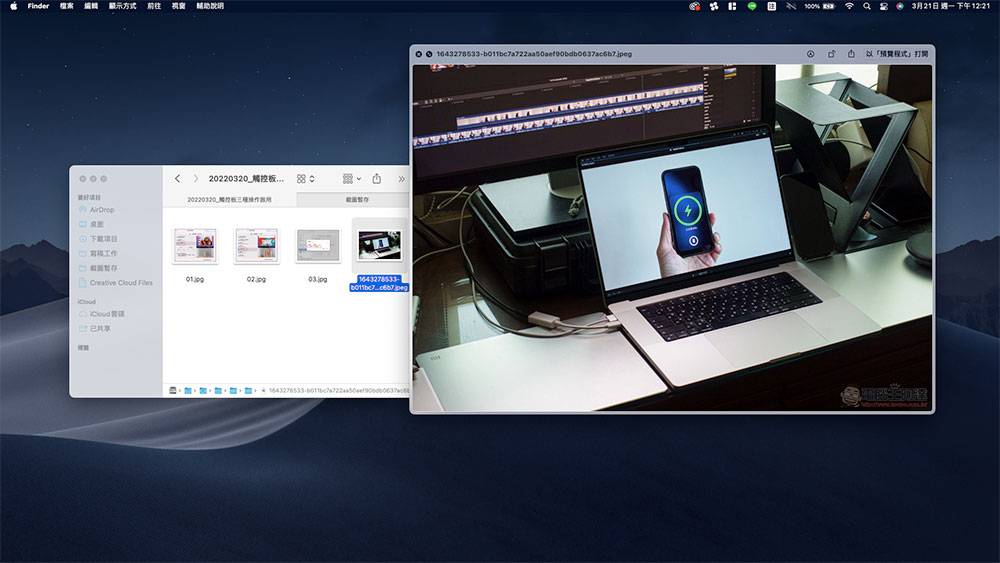Switch to the 截圖暫存 Finder tab
The height and width of the screenshot is (563, 1000).
[357, 200]
